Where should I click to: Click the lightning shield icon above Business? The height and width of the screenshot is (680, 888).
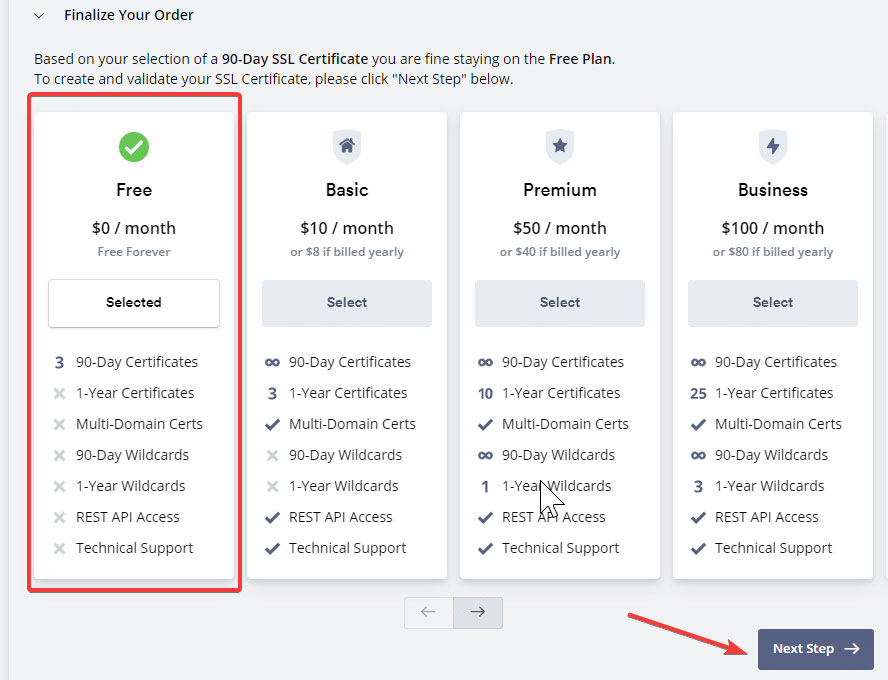(x=773, y=147)
